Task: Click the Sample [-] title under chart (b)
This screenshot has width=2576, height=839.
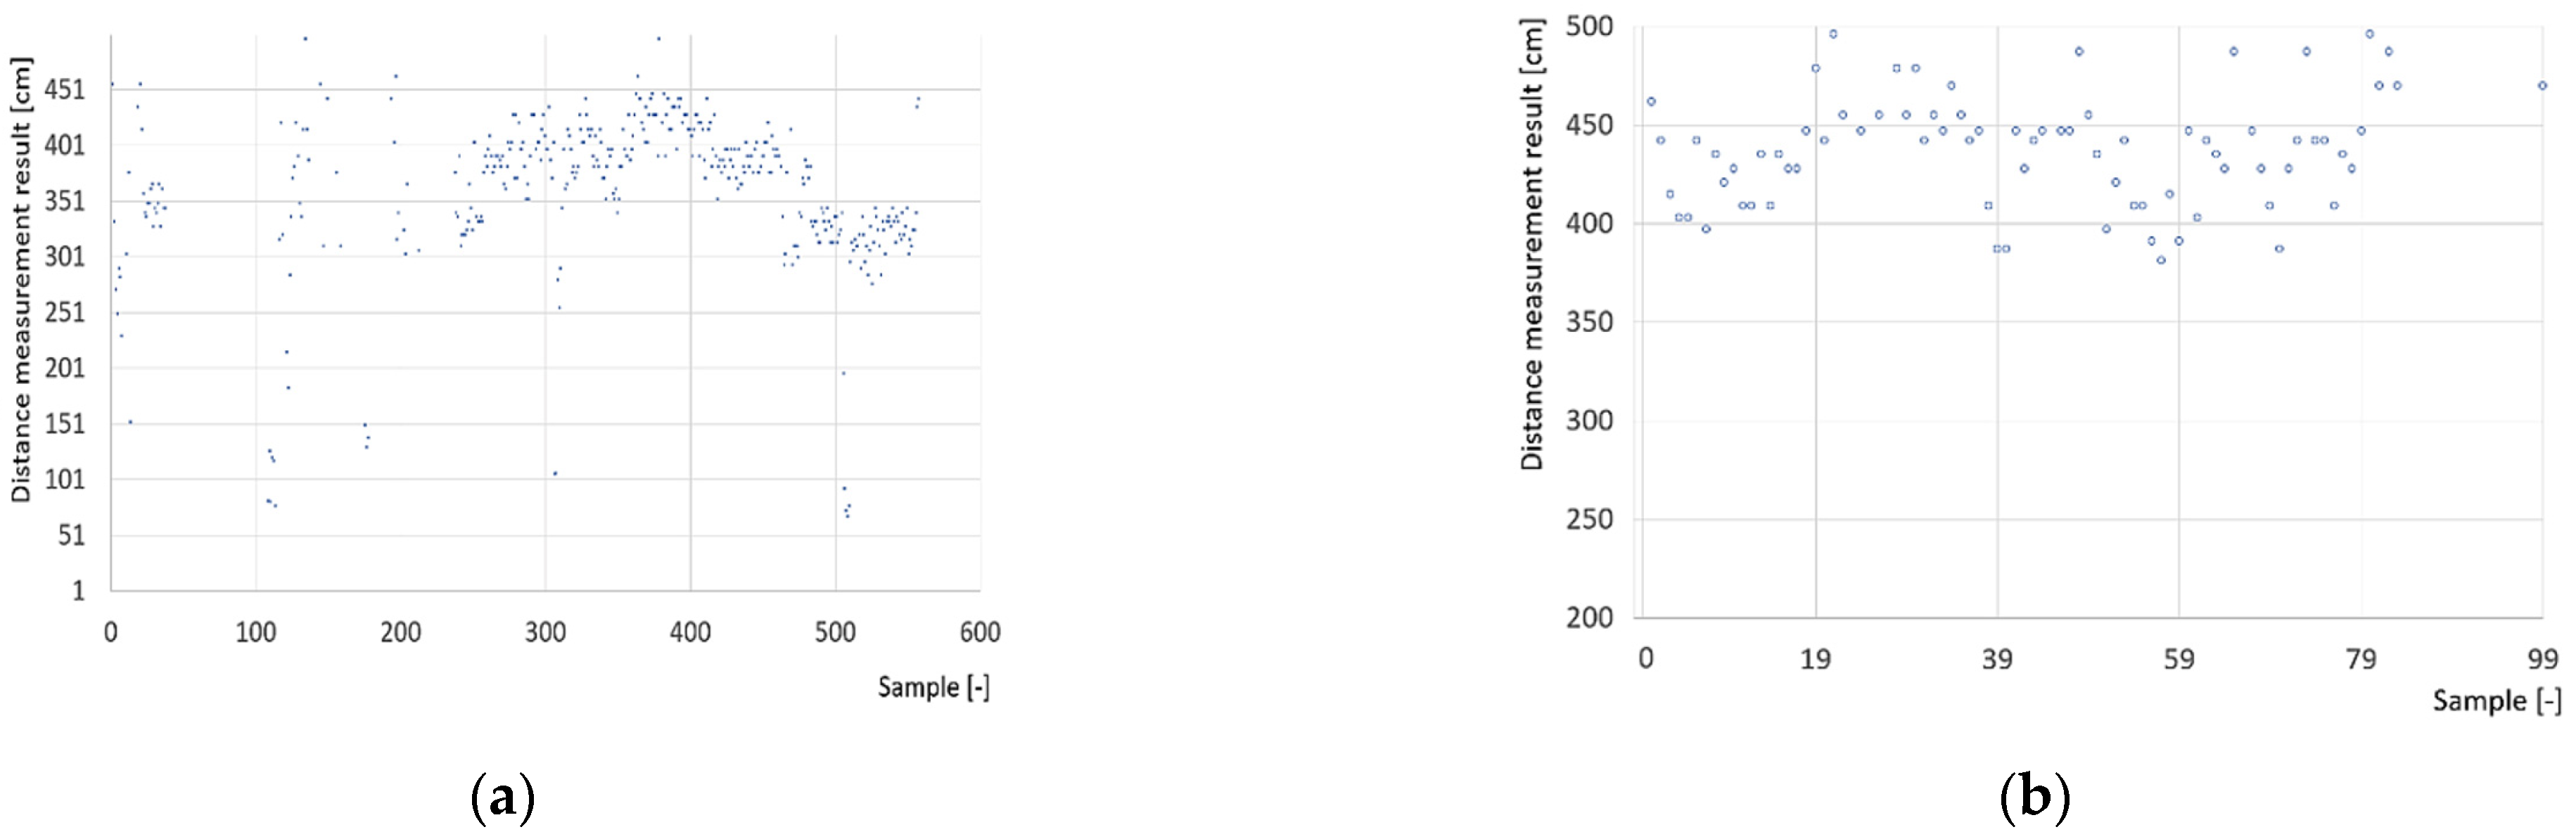Action: pyautogui.click(x=2497, y=701)
